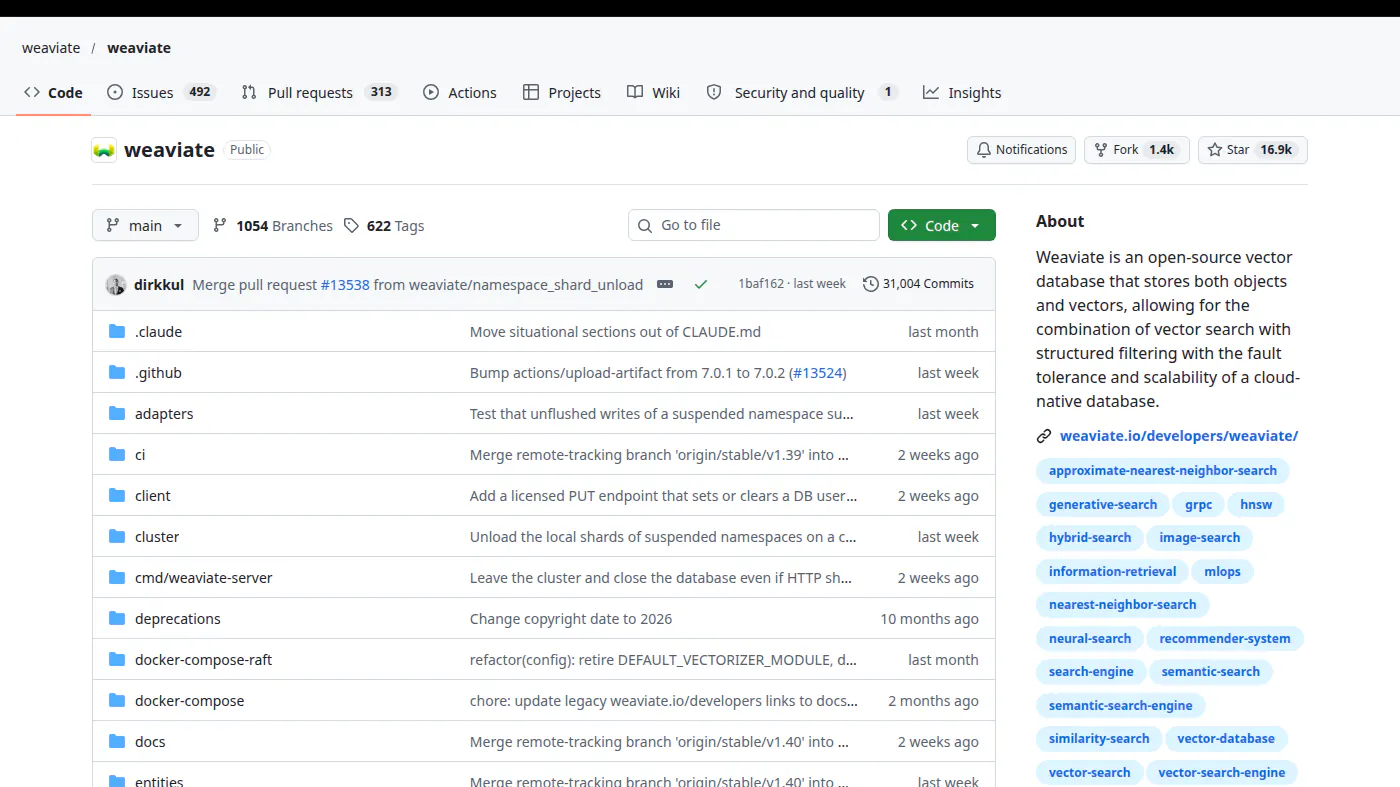
Task: Click the green commit status checkmark
Action: click(701, 284)
